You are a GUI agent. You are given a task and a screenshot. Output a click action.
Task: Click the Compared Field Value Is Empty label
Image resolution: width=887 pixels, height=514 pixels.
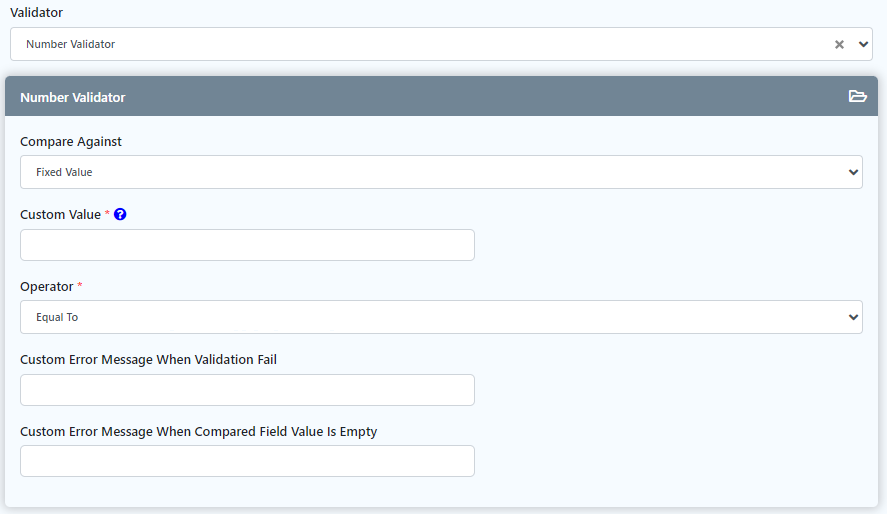[198, 431]
